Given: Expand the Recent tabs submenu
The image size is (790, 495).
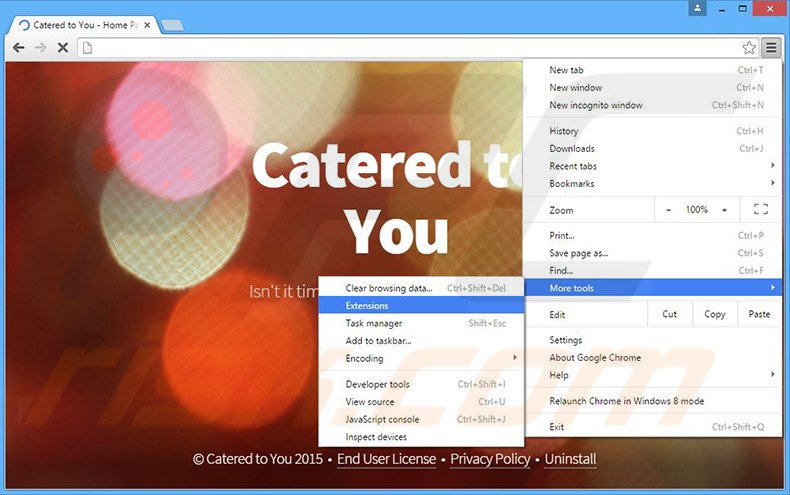Looking at the screenshot, I should pos(653,166).
